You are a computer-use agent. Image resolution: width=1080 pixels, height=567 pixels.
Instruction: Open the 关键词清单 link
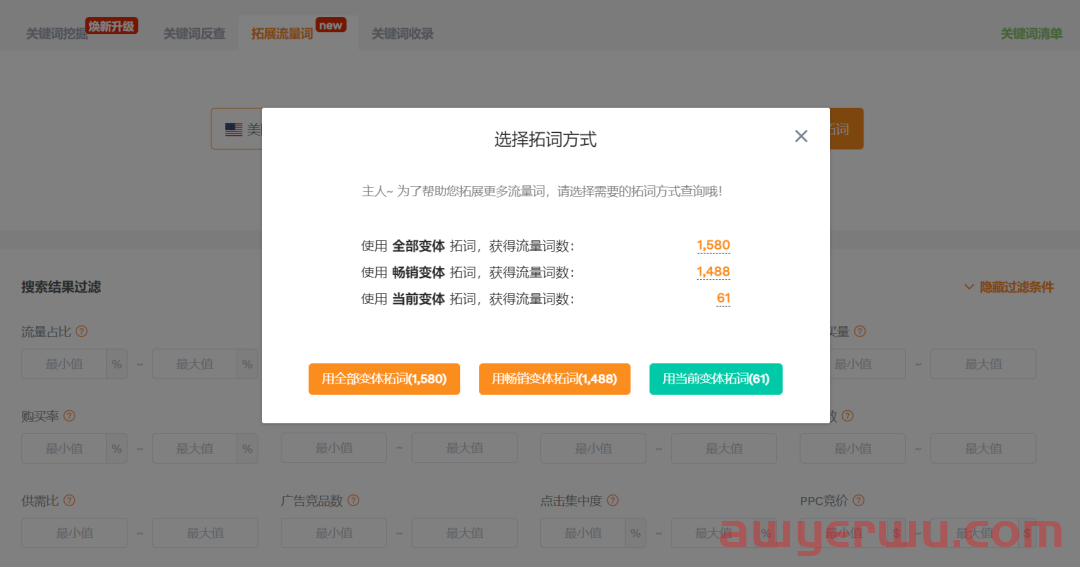(1031, 34)
